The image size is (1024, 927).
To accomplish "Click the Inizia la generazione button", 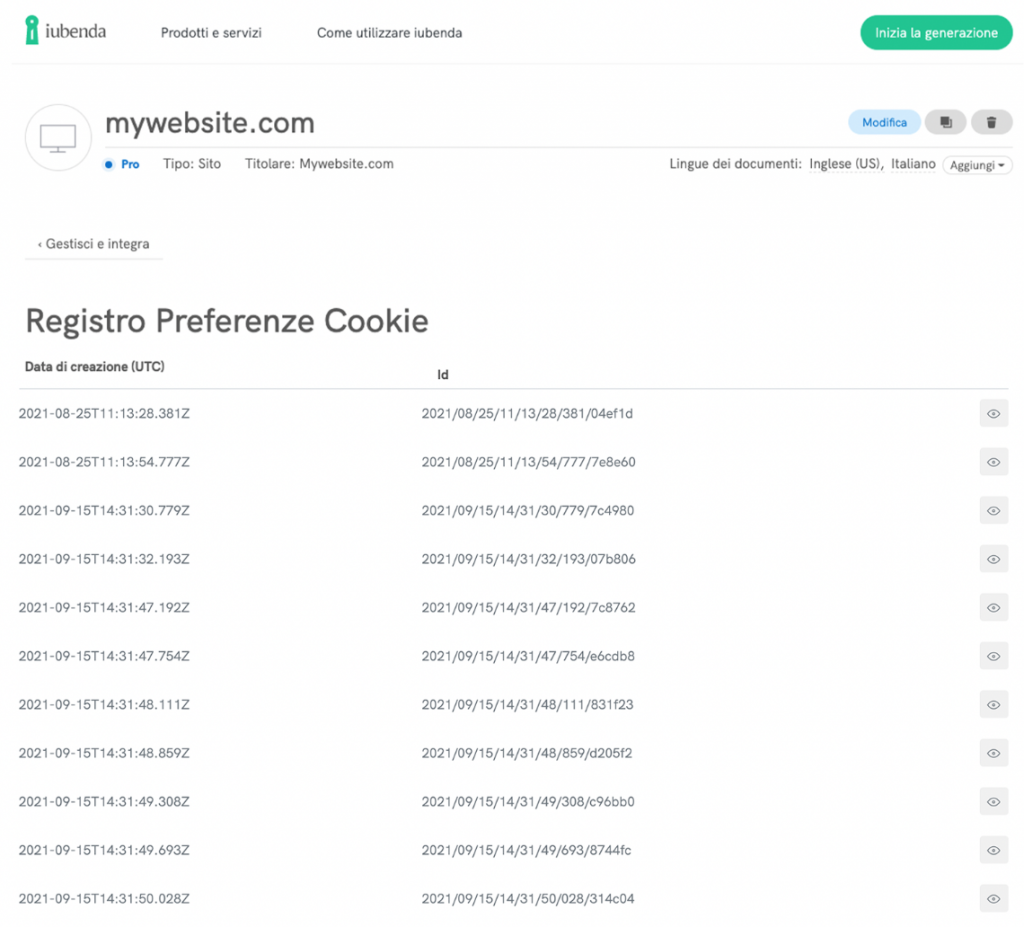I will (x=935, y=31).
